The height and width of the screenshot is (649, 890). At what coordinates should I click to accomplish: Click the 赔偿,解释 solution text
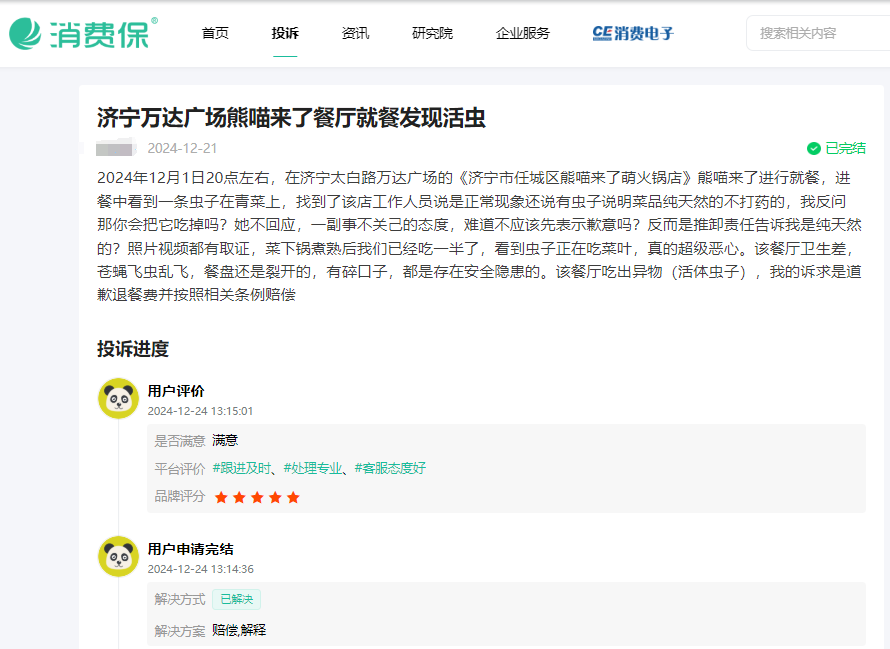(x=239, y=630)
